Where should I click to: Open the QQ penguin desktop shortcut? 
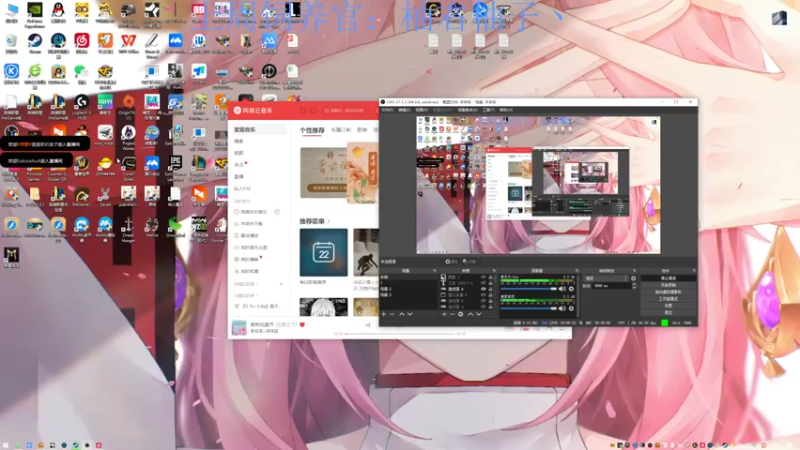tap(58, 11)
